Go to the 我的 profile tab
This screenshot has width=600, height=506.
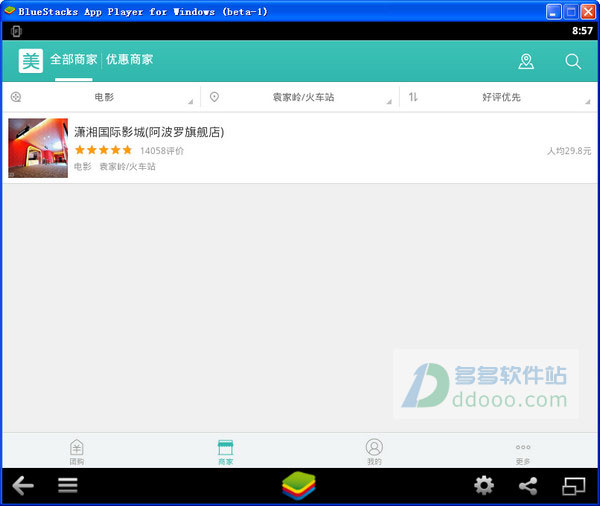point(374,452)
